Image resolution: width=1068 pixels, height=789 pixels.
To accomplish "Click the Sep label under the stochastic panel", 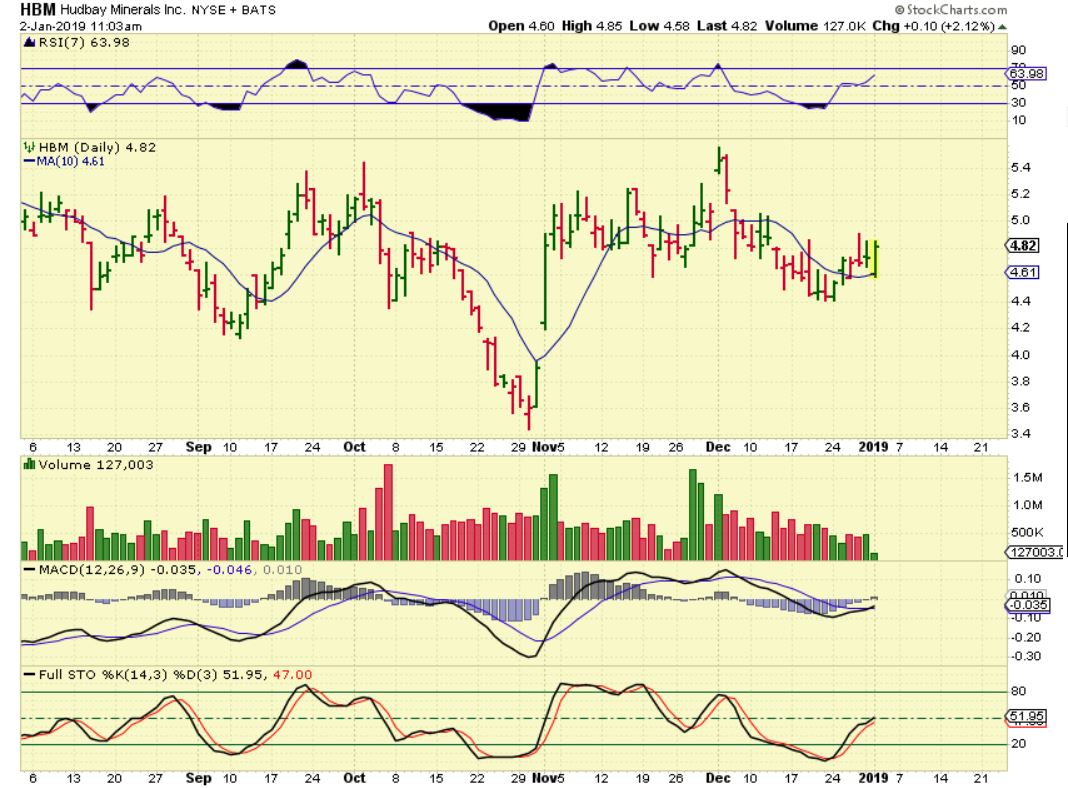I will 198,778.
